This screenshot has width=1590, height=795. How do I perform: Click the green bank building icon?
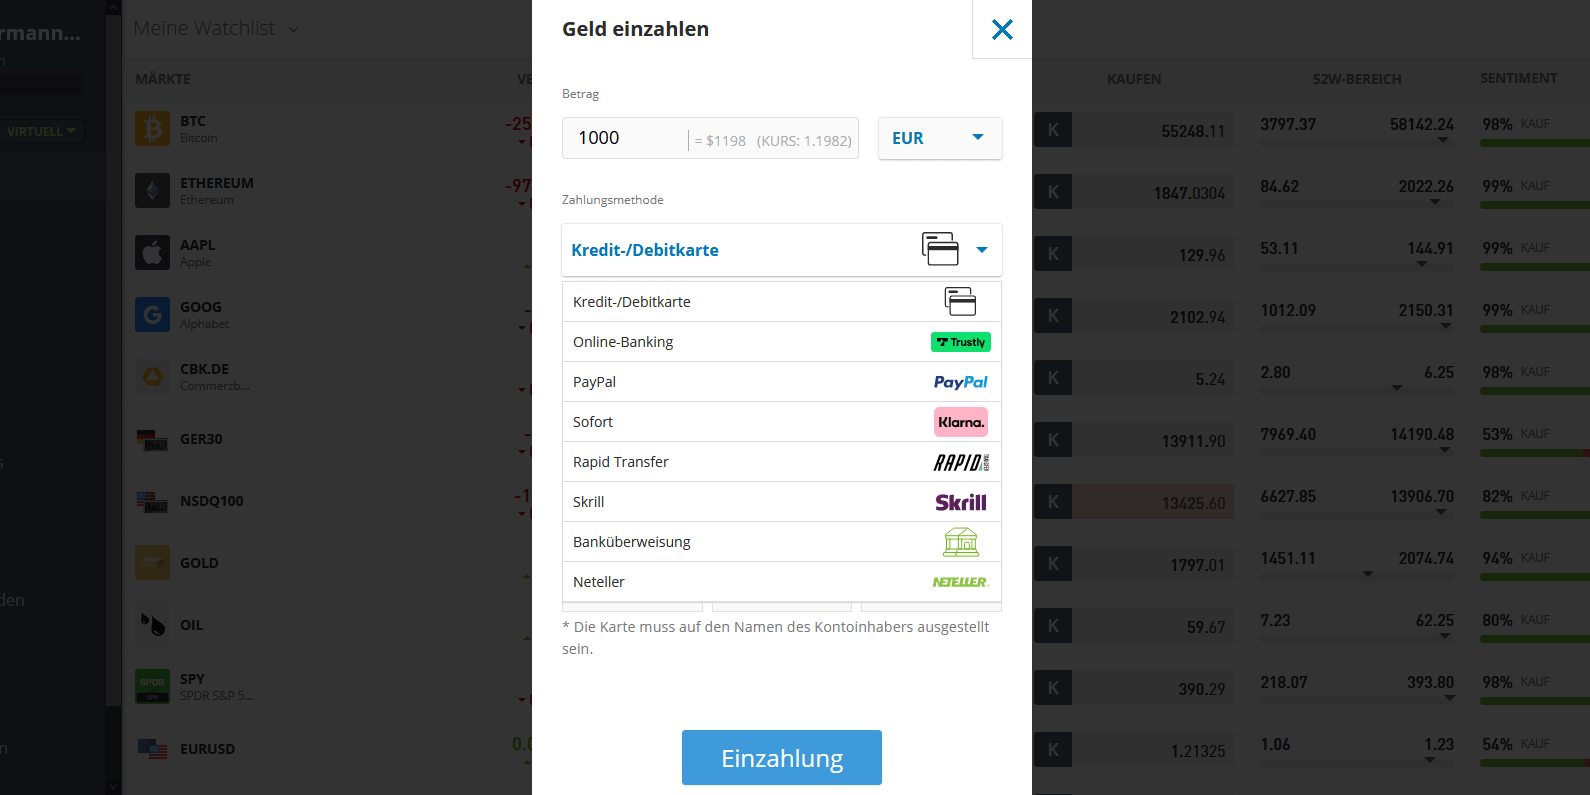(x=960, y=542)
